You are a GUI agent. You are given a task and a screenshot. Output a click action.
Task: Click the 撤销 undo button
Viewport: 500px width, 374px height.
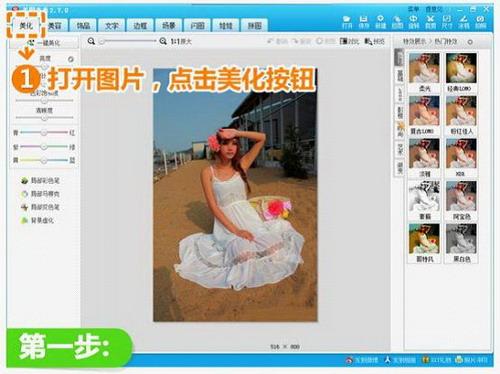pos(277,41)
